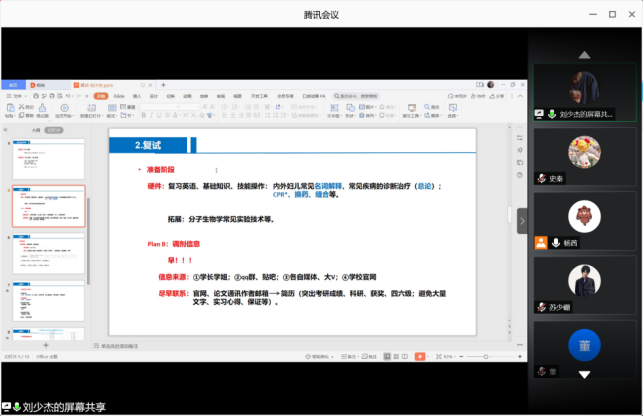This screenshot has width=644, height=416.
Task: Click 刘少杰's green microphone icon
Action: (x=550, y=115)
